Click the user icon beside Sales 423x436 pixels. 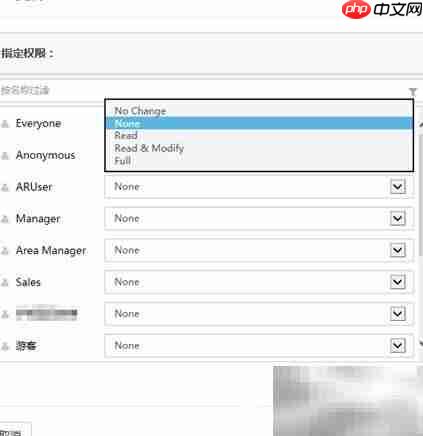point(5,283)
